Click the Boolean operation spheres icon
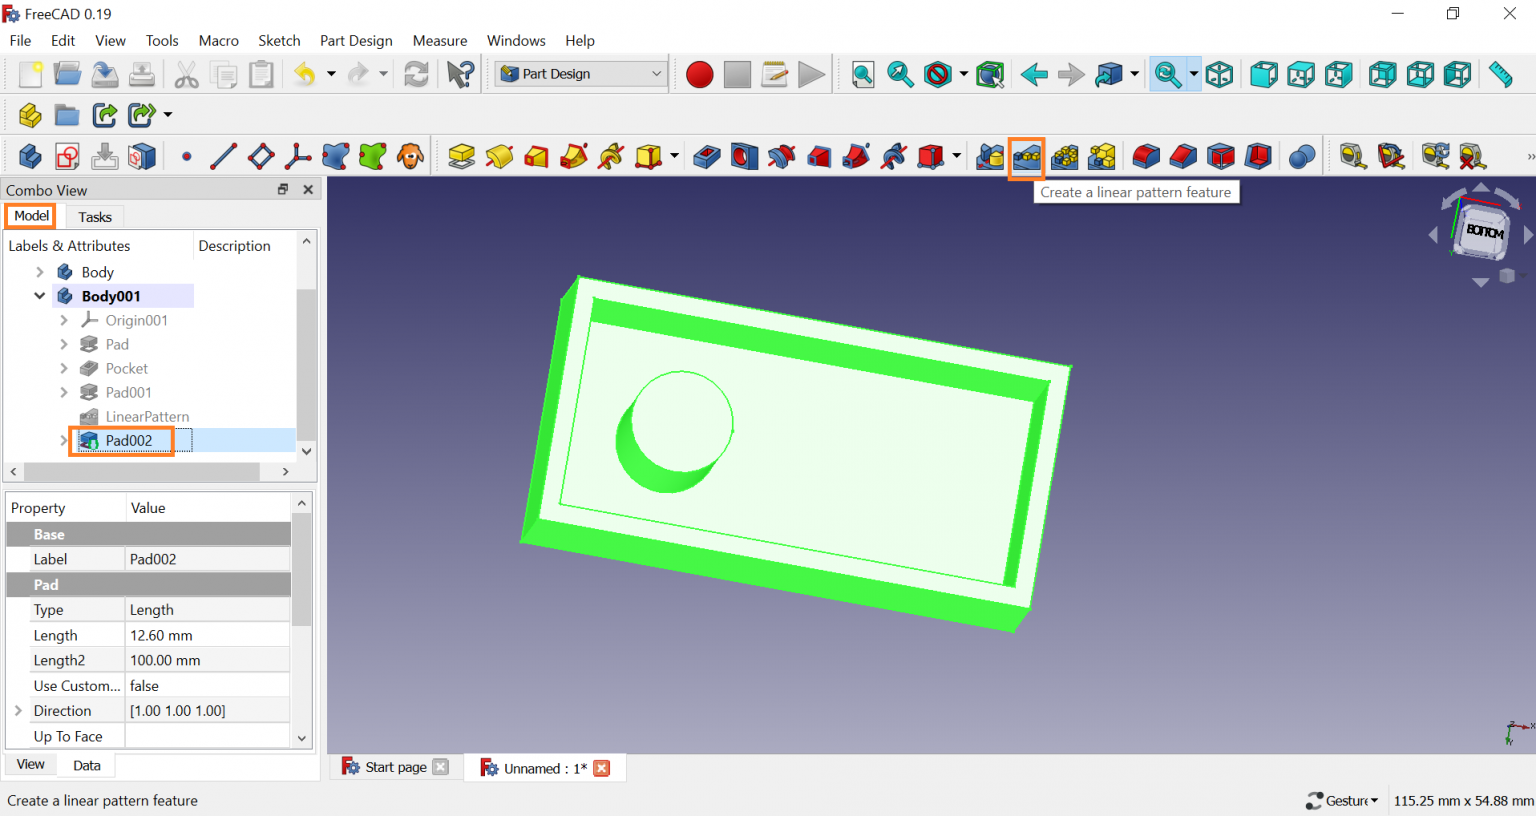 point(1301,157)
